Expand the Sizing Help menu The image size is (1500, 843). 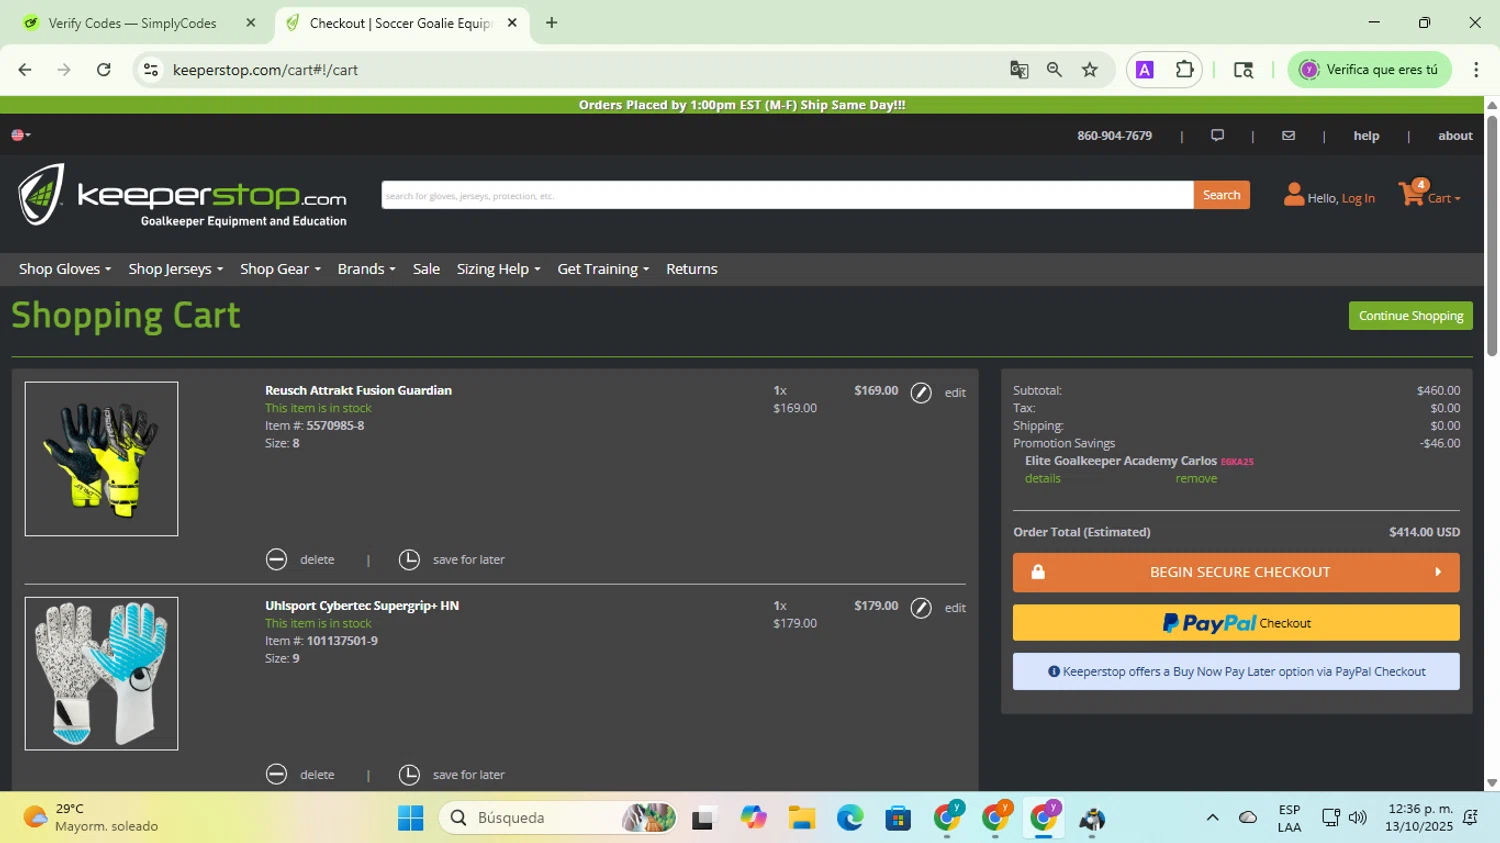coord(498,269)
